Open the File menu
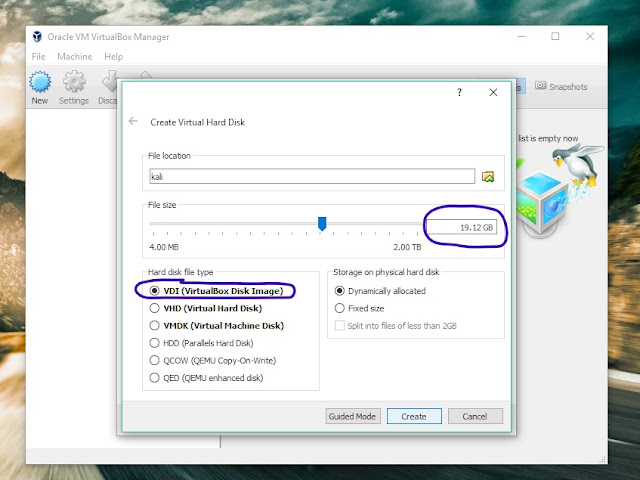Screen dimensions: 640x480 coord(38,57)
